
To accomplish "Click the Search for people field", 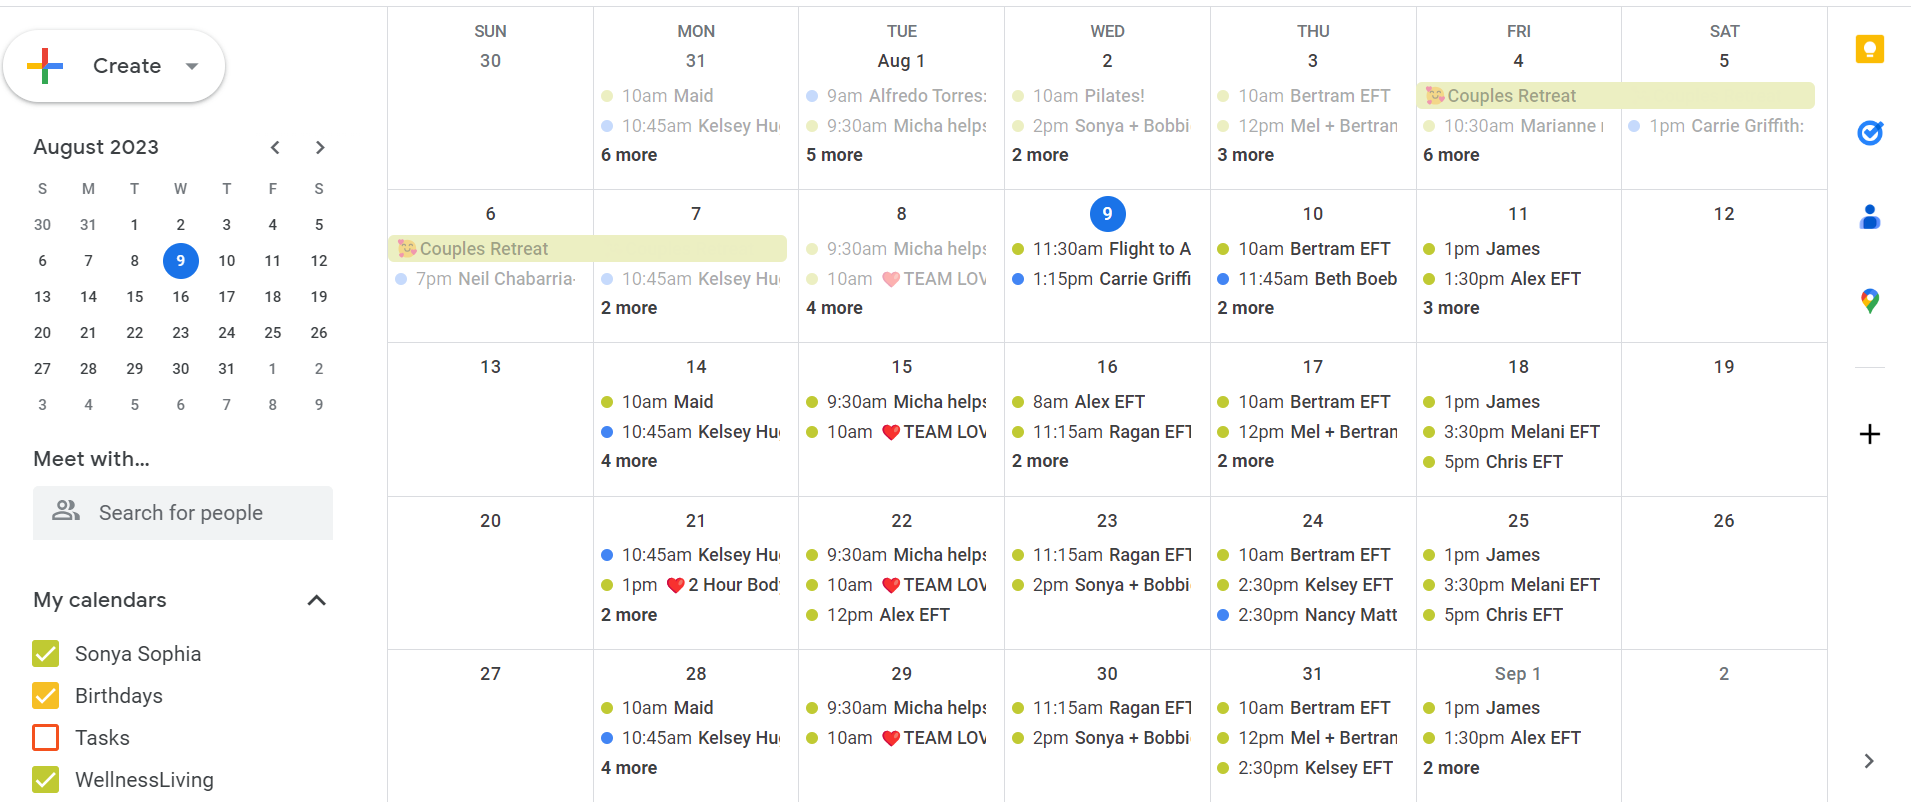I will tap(183, 513).
